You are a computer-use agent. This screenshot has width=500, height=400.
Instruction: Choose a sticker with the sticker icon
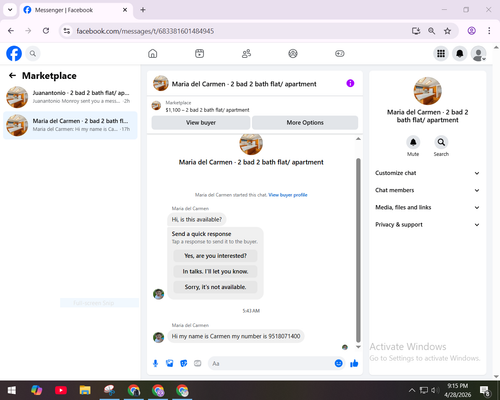[x=184, y=363]
